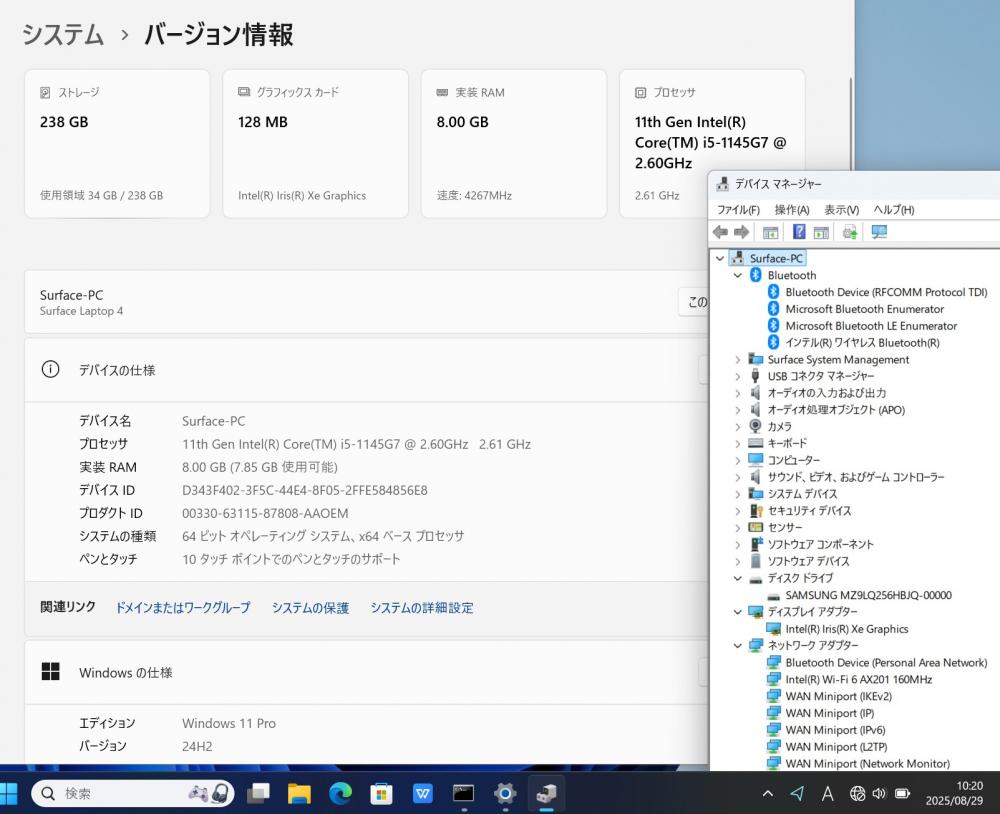
Task: Open the 表示(V) menu
Action: pyautogui.click(x=841, y=210)
